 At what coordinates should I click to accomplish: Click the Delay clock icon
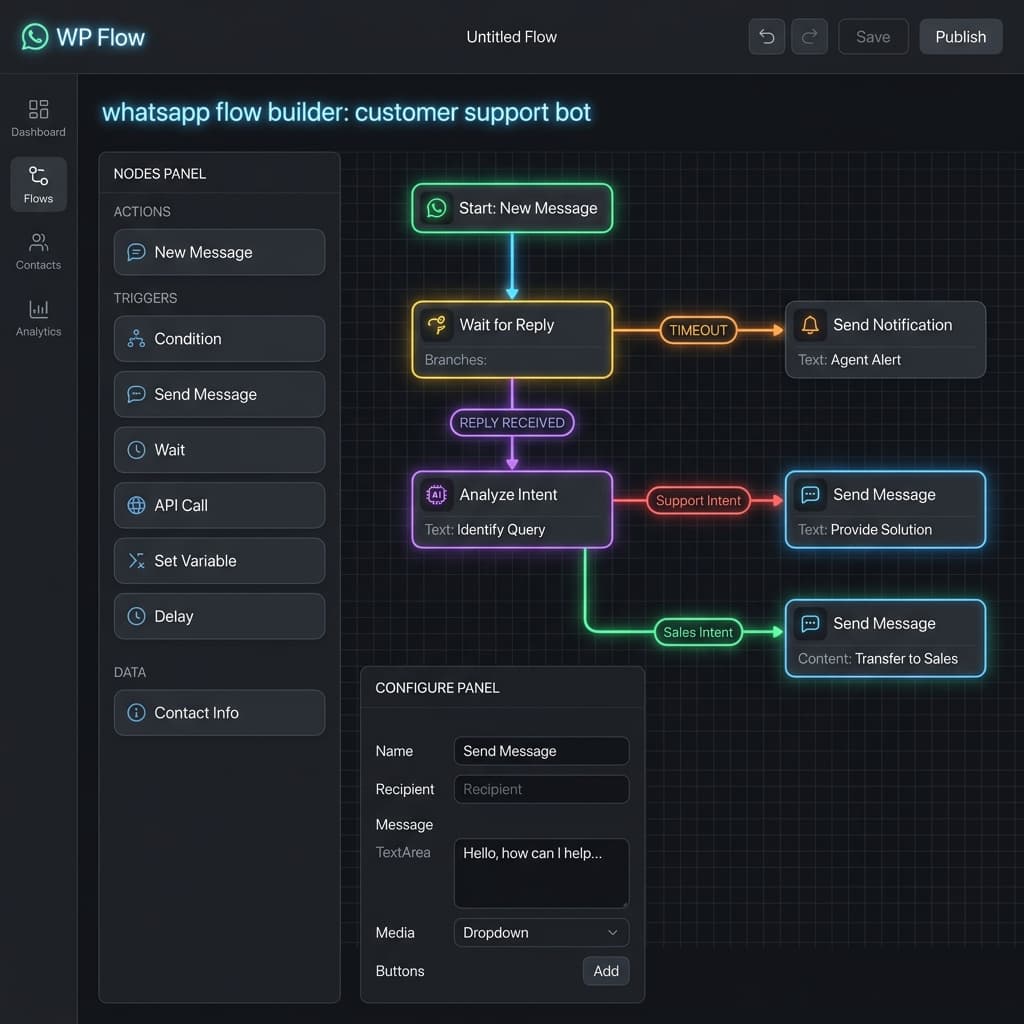(136, 616)
